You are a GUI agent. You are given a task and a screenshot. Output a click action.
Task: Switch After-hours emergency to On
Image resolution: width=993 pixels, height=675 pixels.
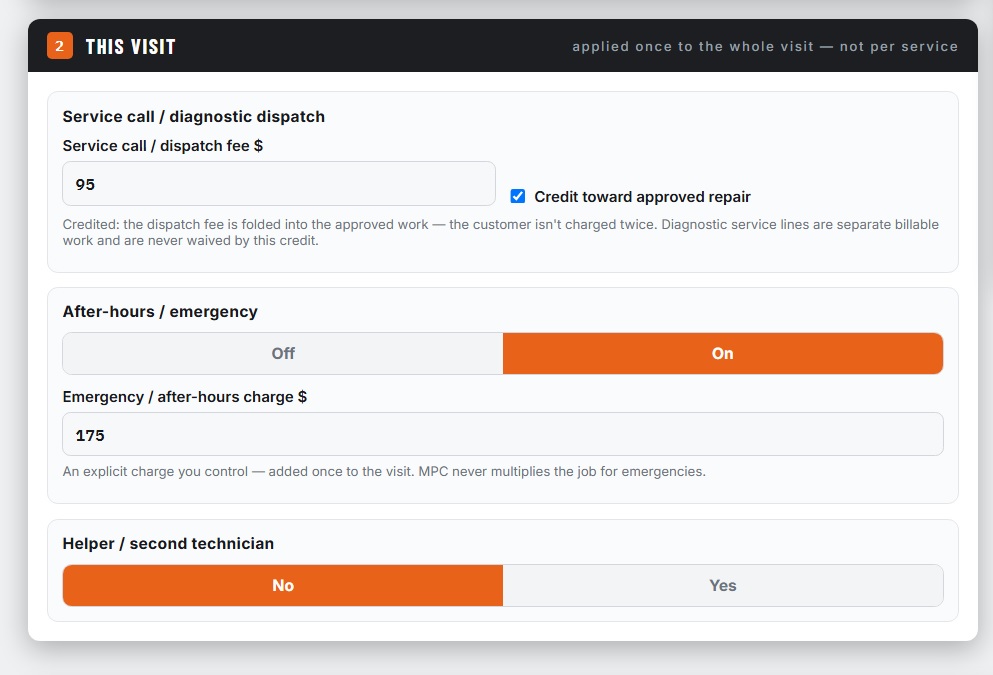point(723,353)
